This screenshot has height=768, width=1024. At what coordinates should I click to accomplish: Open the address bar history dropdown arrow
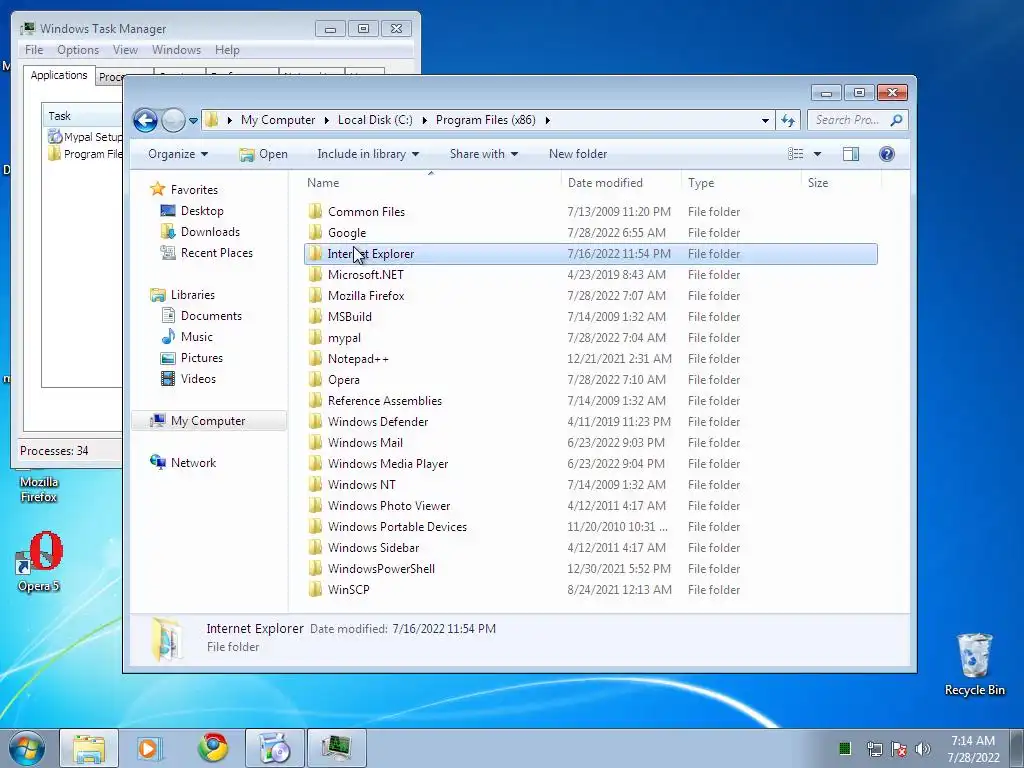click(765, 120)
